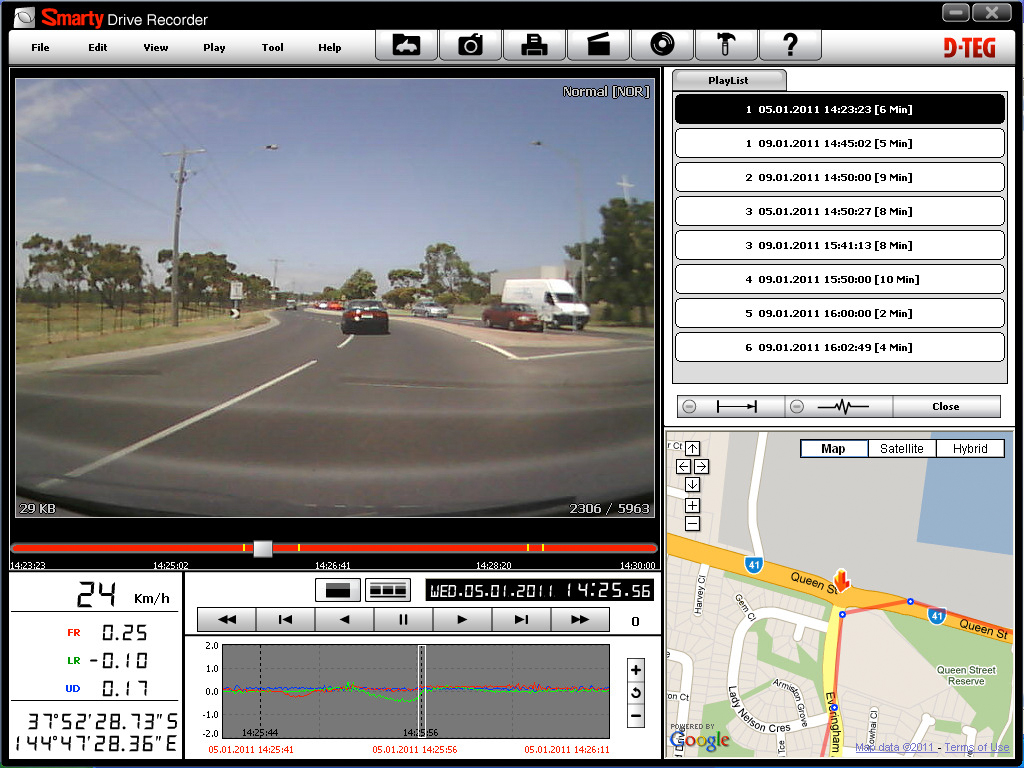Toggle the time-order sort playlist filter
This screenshot has width=1024, height=768.
[730, 407]
